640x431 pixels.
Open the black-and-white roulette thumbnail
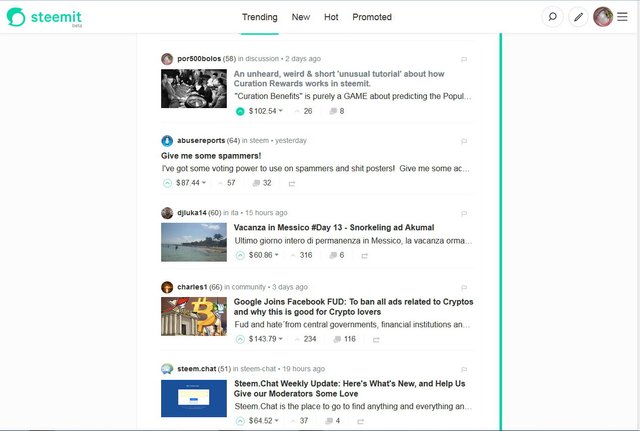[194, 89]
